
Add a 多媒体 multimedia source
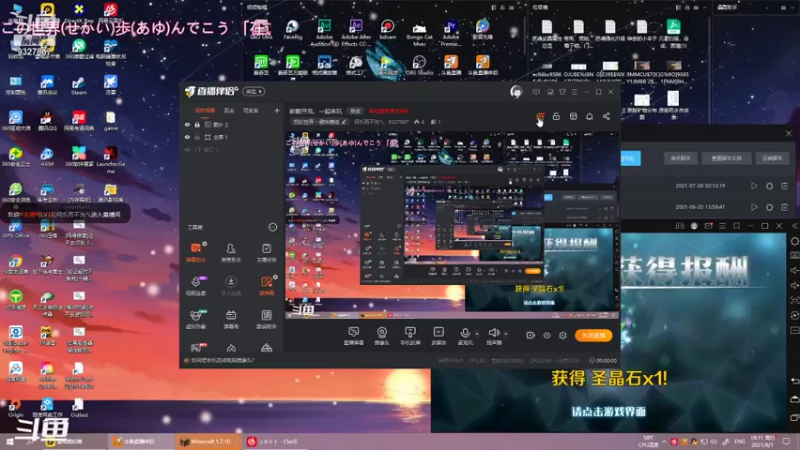pyautogui.click(x=438, y=336)
